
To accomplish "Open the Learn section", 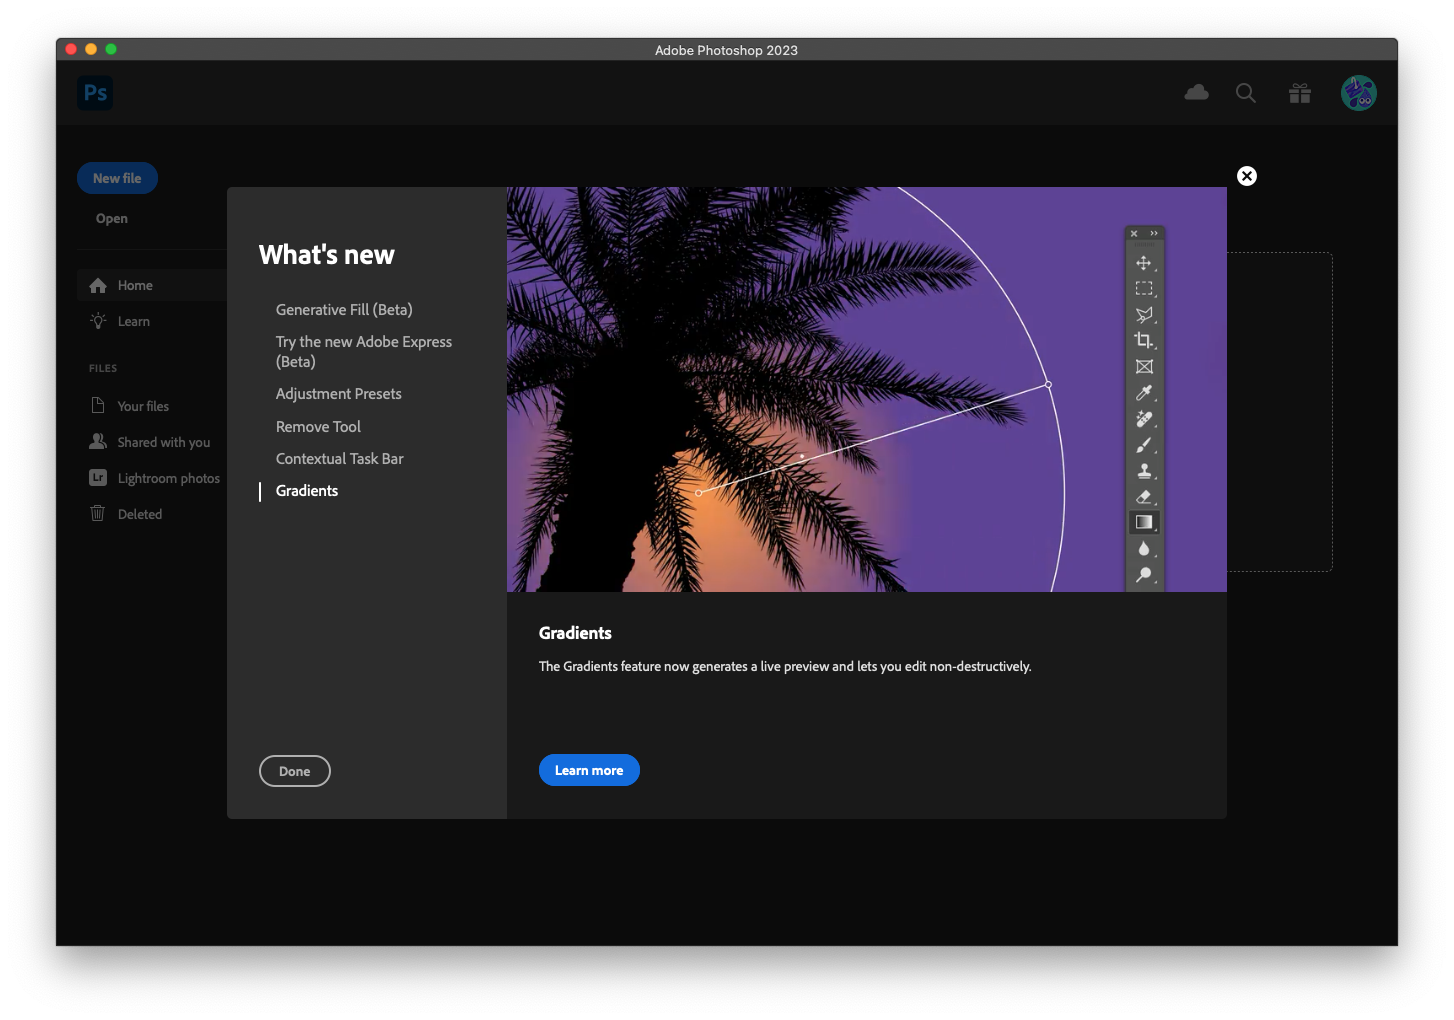I will coord(134,321).
